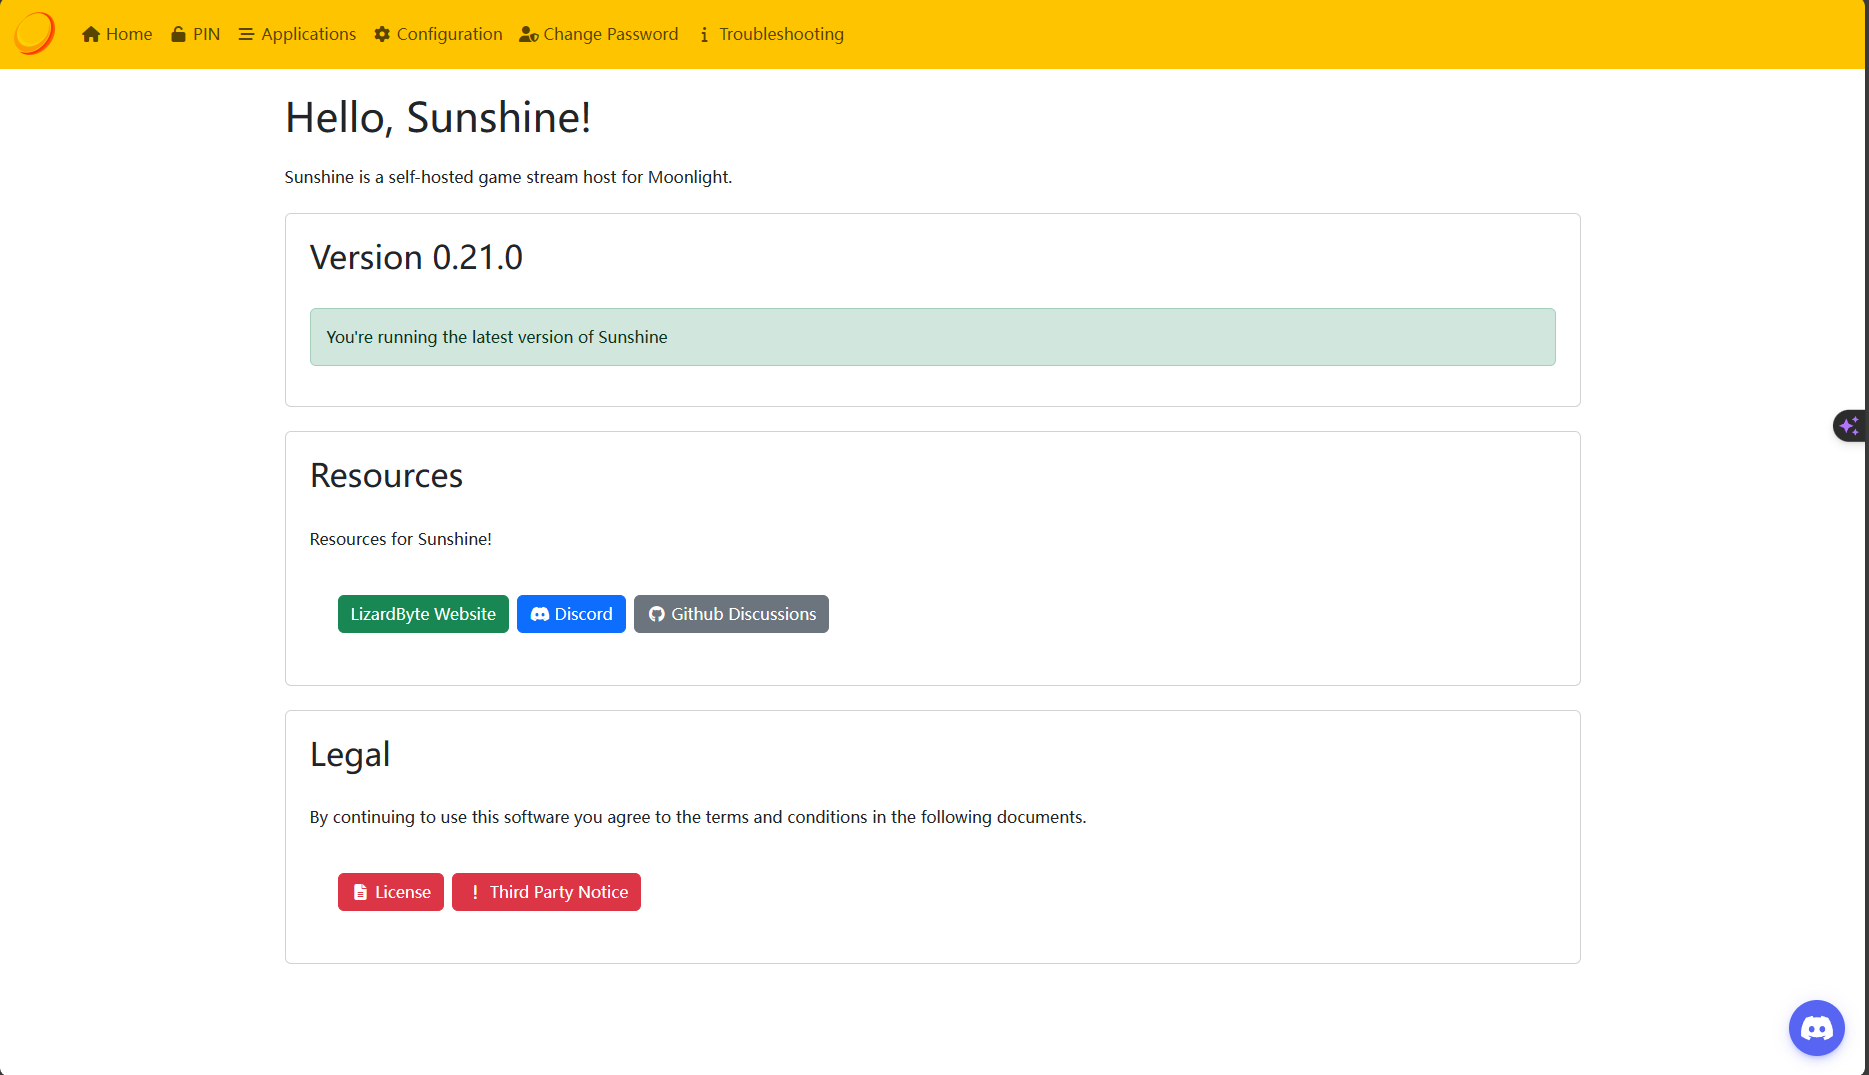Open the Applications menu item
Viewport: 1869px width, 1075px height.
click(297, 34)
